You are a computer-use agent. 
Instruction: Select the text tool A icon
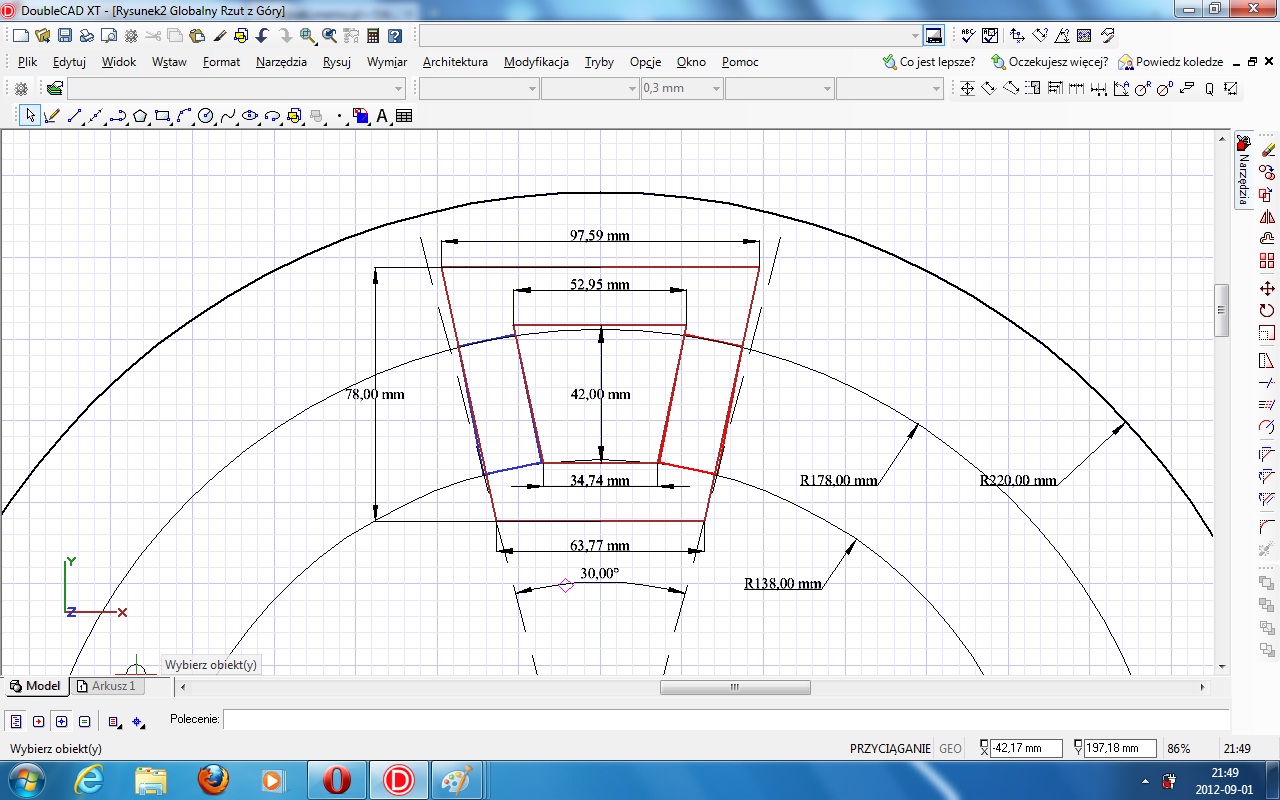(x=382, y=116)
